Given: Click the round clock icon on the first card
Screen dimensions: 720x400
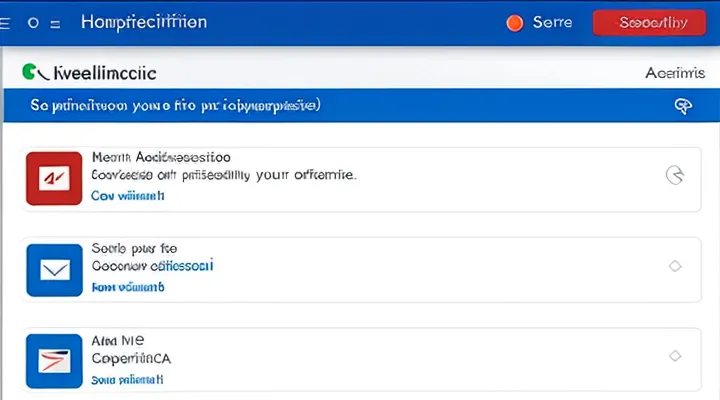Looking at the screenshot, I should click(675, 175).
